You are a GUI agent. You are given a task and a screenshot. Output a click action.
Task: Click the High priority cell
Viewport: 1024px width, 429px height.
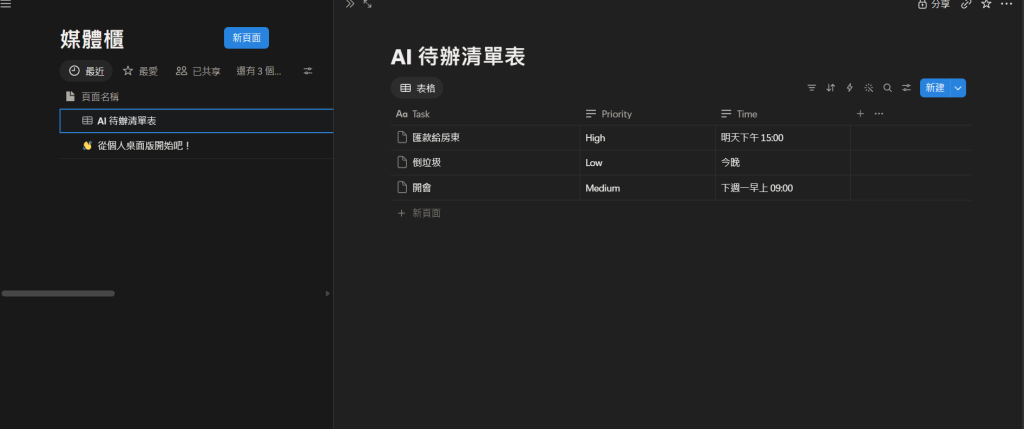tap(647, 138)
